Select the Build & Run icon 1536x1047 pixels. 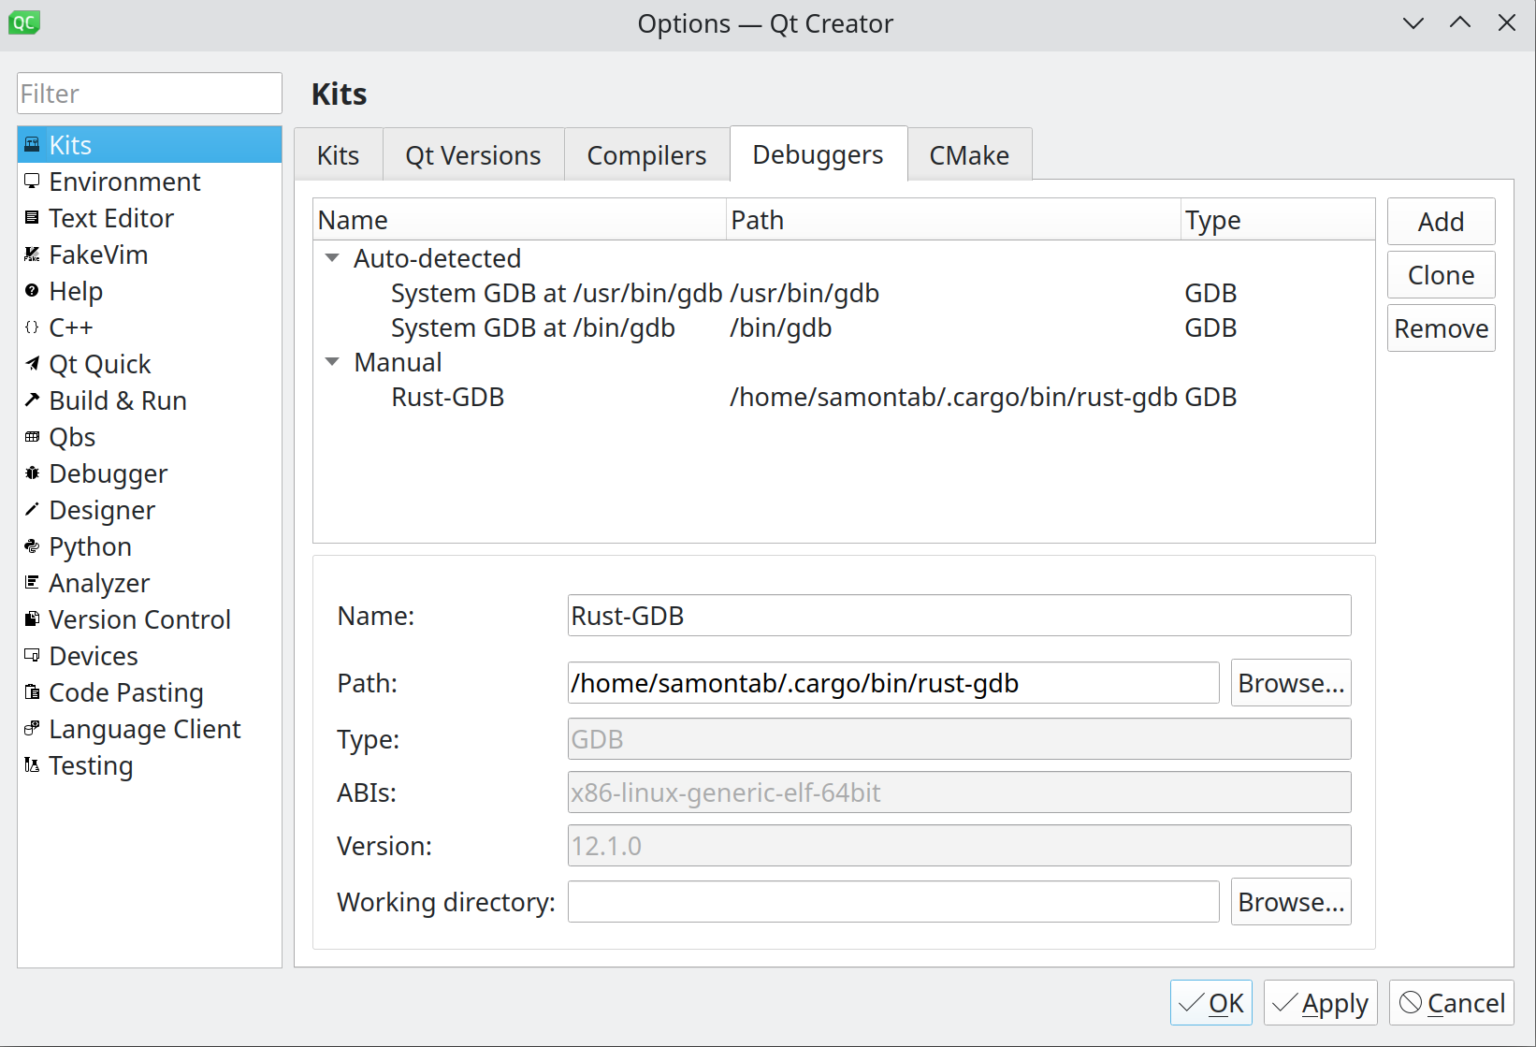32,400
